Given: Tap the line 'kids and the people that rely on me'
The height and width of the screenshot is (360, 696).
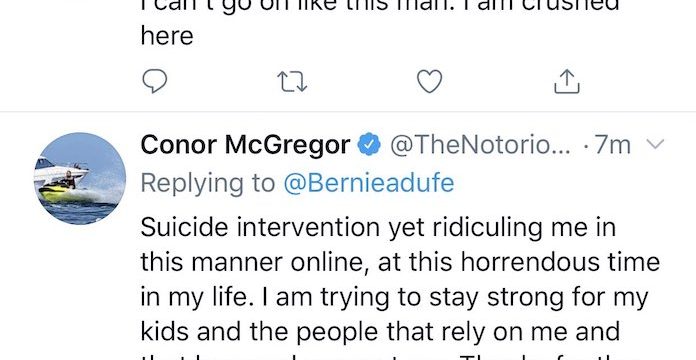Looking at the screenshot, I should [x=380, y=332].
